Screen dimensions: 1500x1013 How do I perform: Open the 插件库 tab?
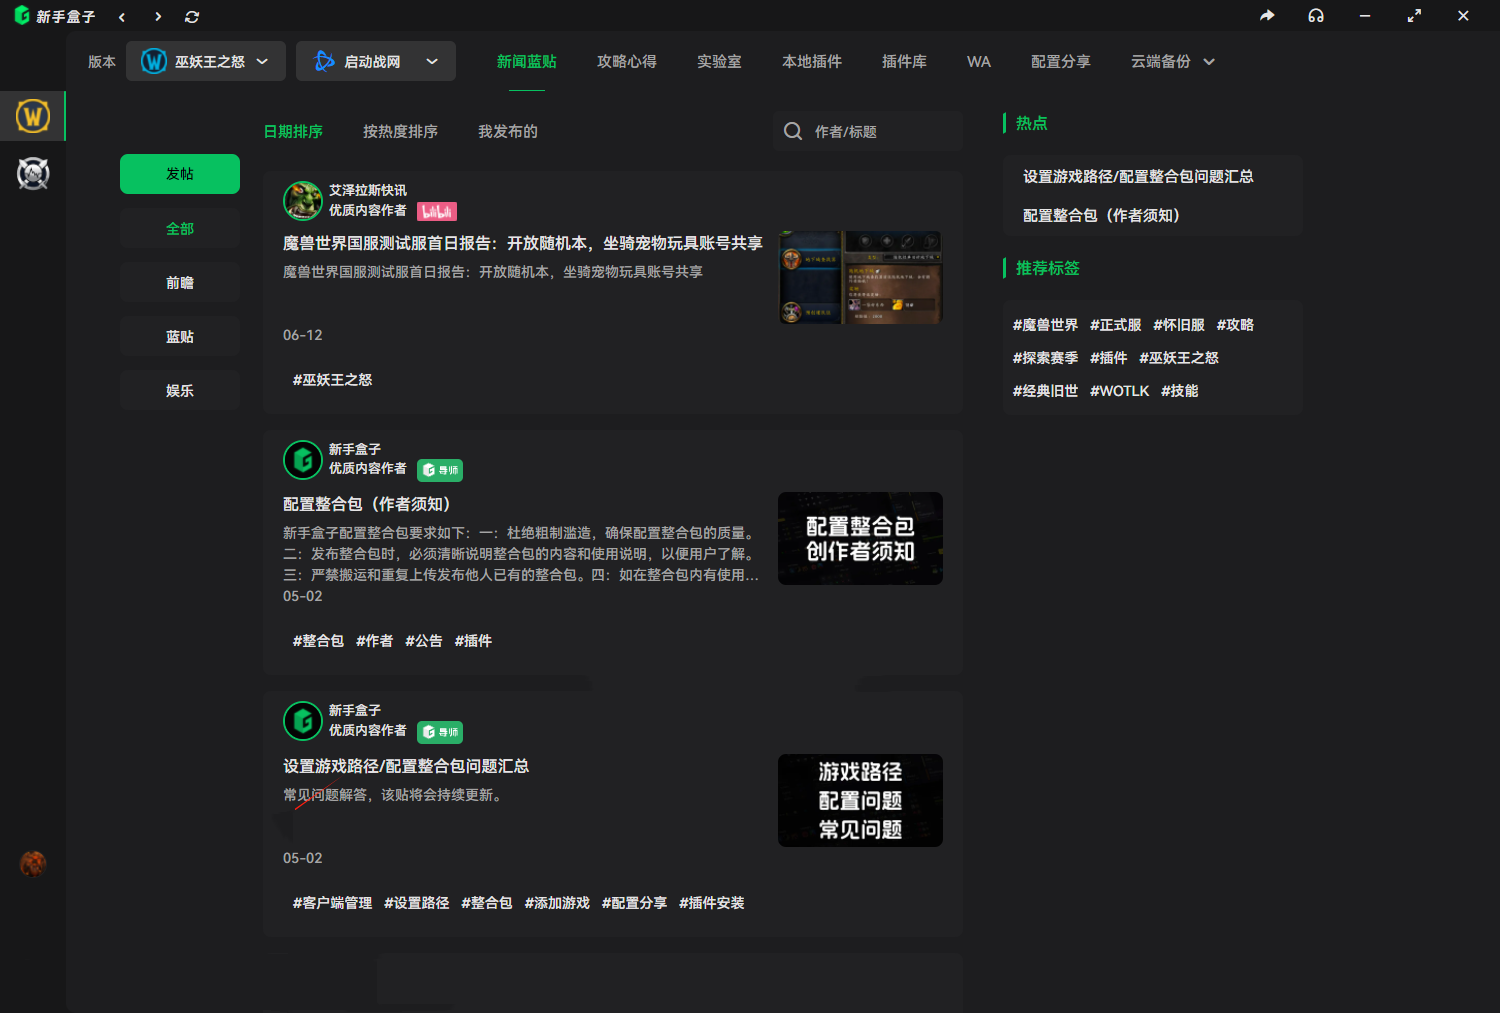pos(904,61)
